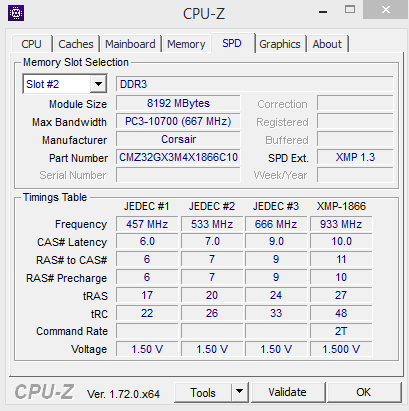
Task: Click the JEDEC #2 column header
Action: 212,206
